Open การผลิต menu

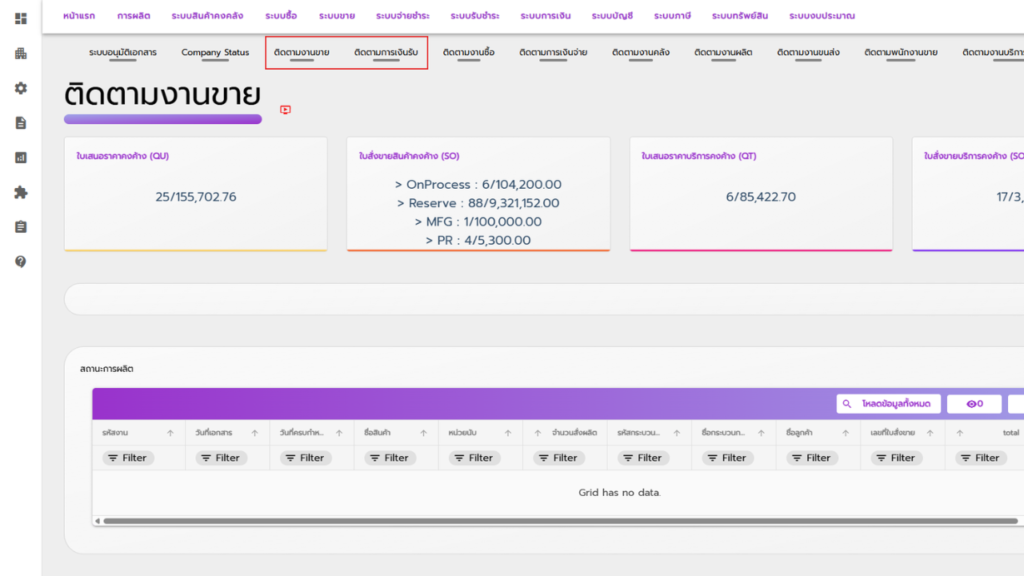tap(134, 16)
